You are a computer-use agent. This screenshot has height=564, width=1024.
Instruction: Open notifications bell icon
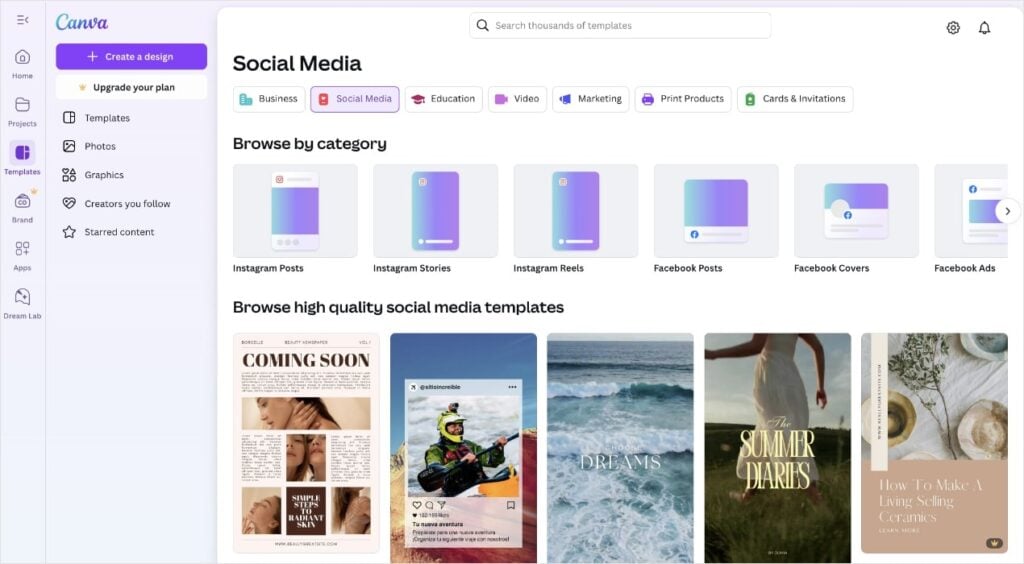click(x=984, y=27)
